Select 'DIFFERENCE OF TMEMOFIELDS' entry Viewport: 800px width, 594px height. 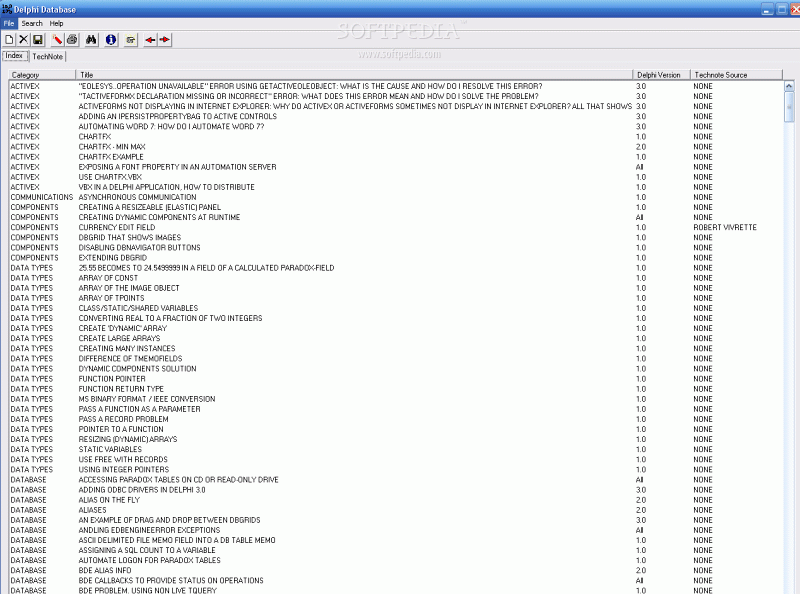(x=396, y=359)
